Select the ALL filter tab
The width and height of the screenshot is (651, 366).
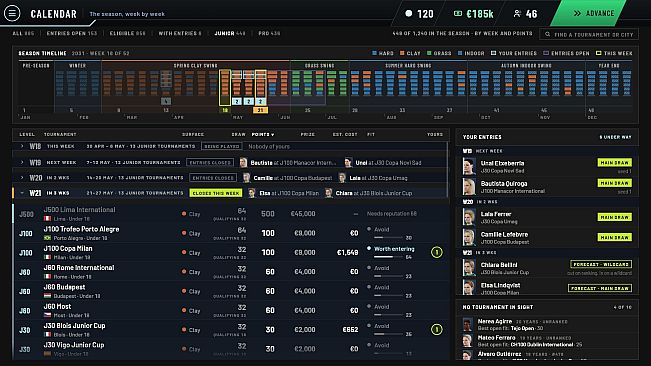click(23, 33)
